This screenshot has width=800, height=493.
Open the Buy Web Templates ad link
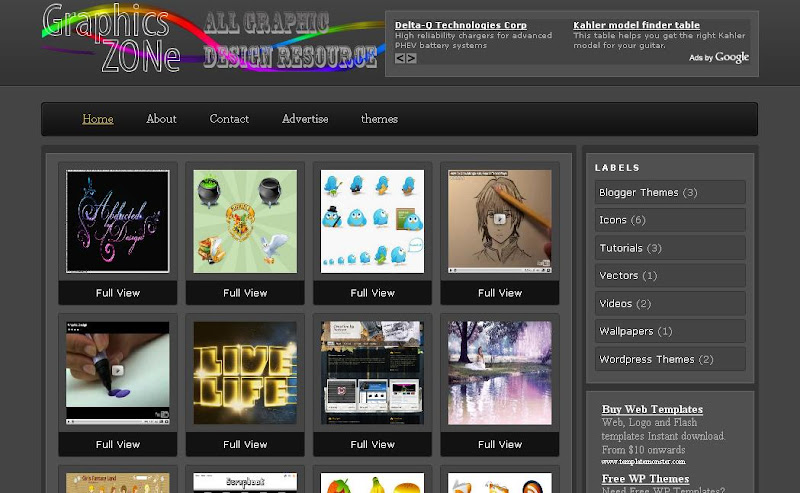(652, 409)
